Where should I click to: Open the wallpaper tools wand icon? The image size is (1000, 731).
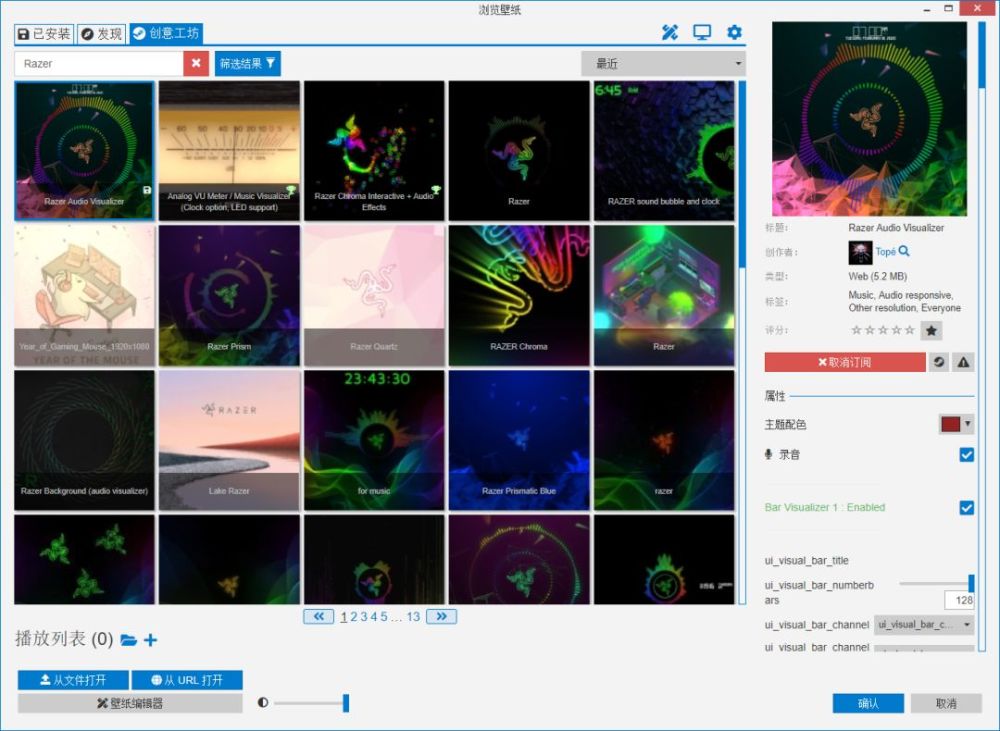[670, 33]
